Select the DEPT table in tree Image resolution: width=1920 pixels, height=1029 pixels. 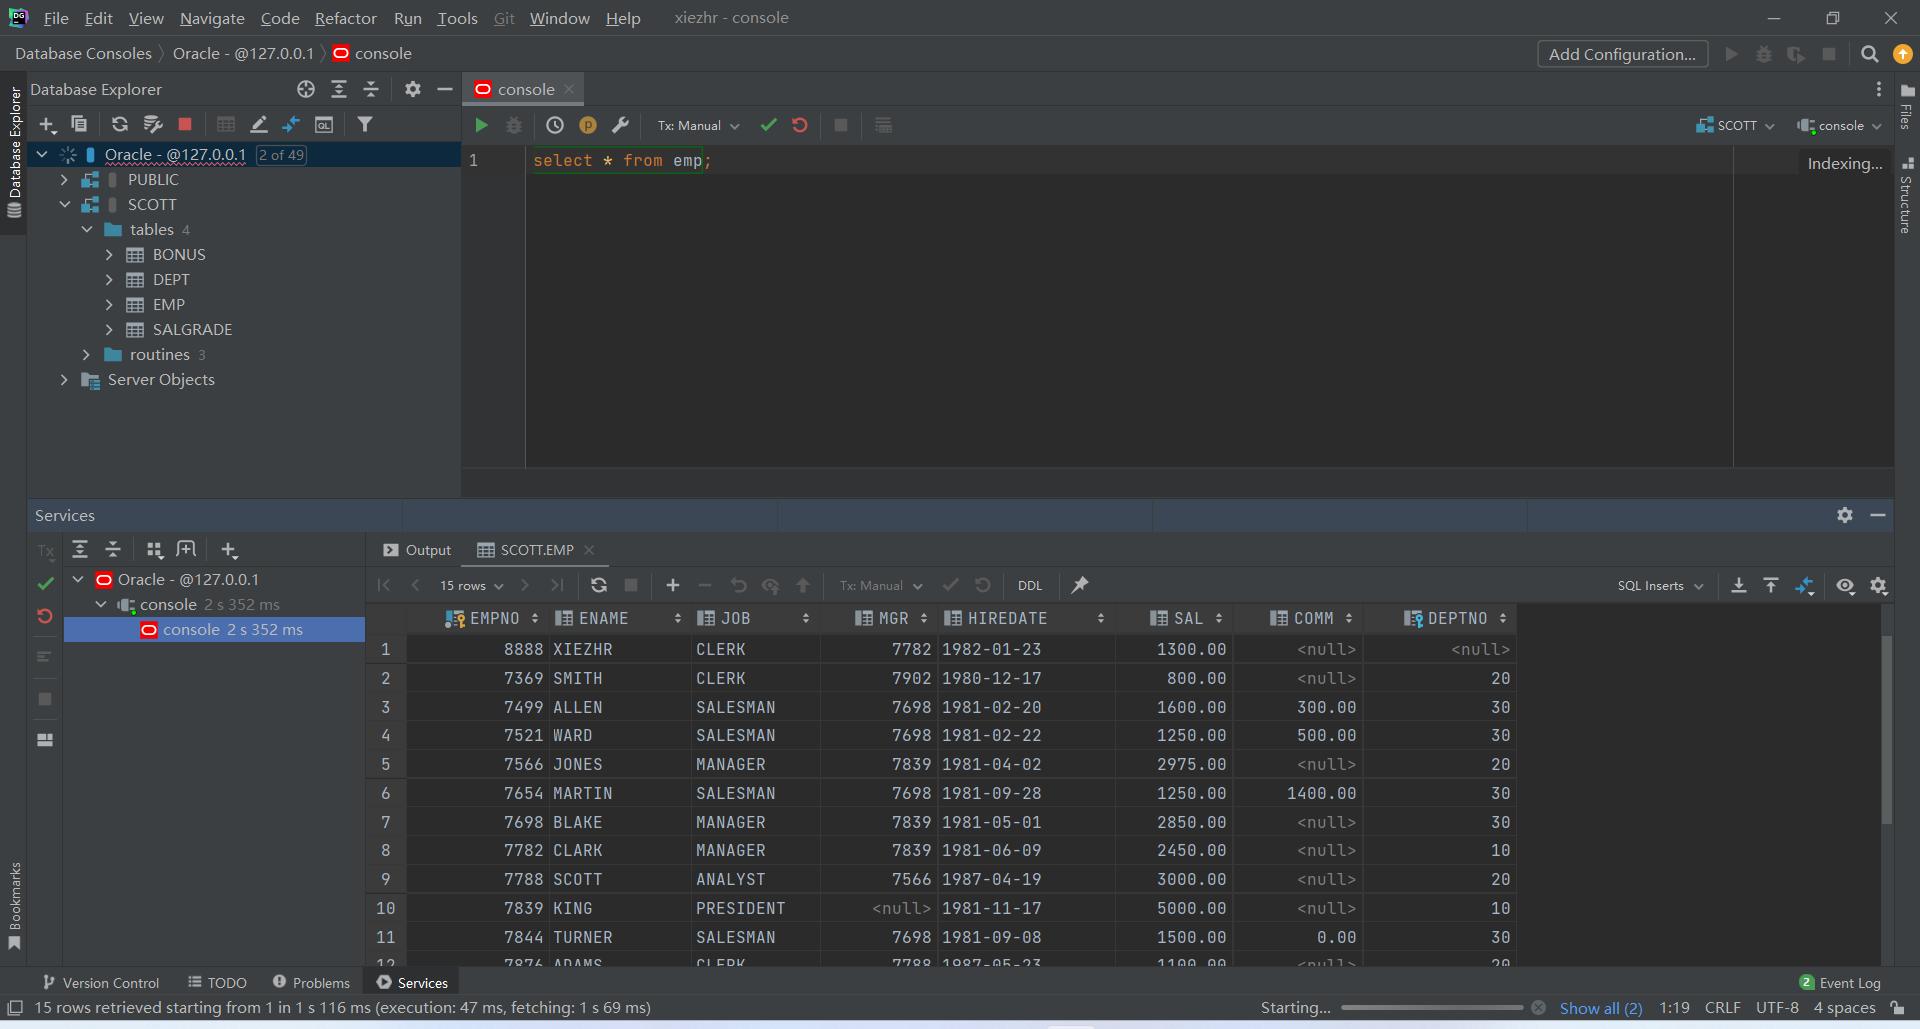pyautogui.click(x=170, y=280)
